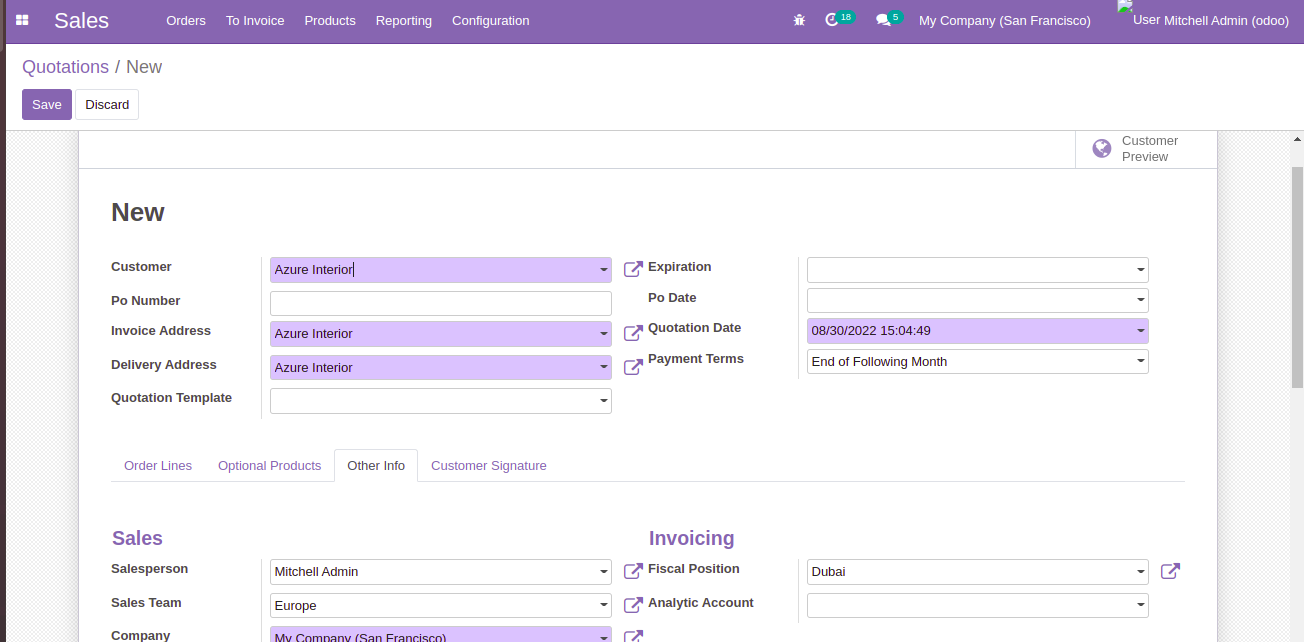The image size is (1304, 642).
Task: Click the debug mode bug icon
Action: [x=798, y=20]
